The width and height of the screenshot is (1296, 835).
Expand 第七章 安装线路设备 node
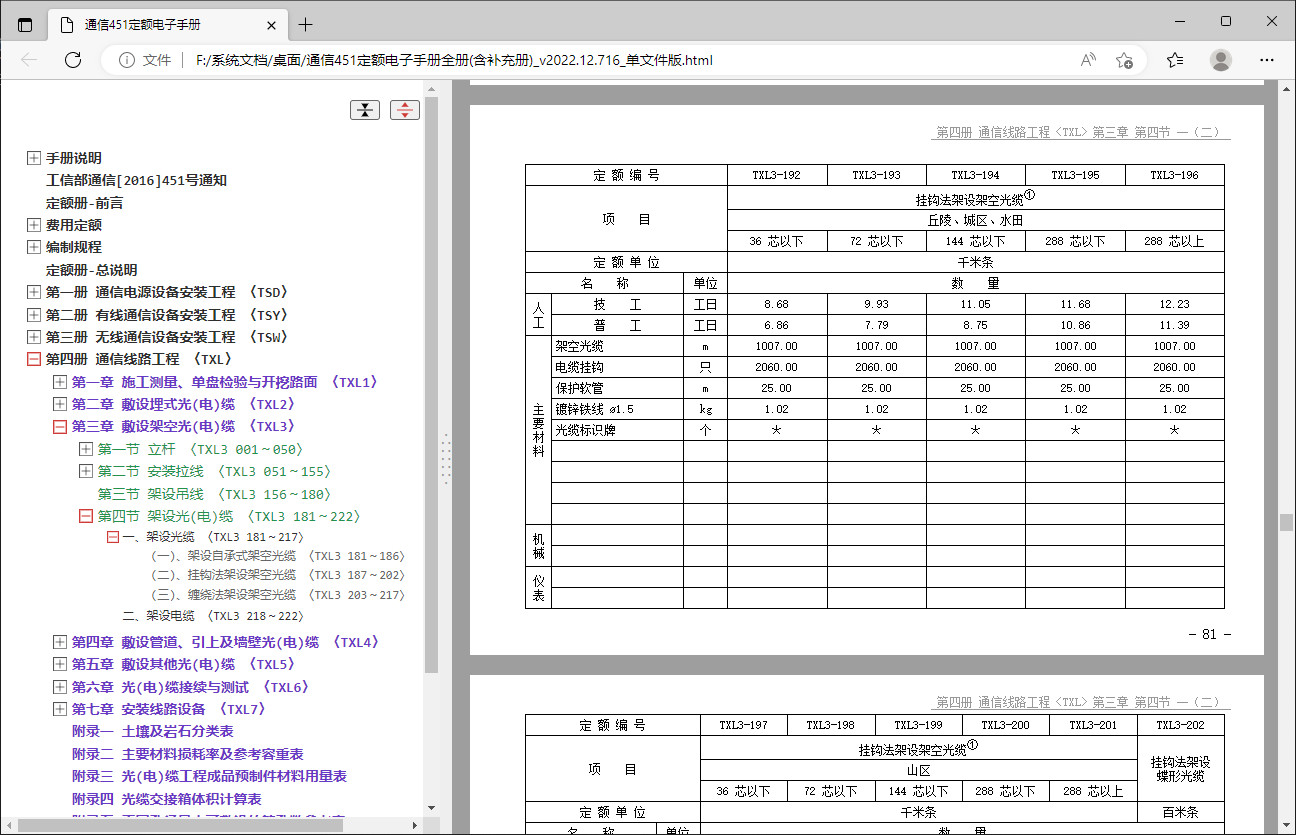point(60,709)
